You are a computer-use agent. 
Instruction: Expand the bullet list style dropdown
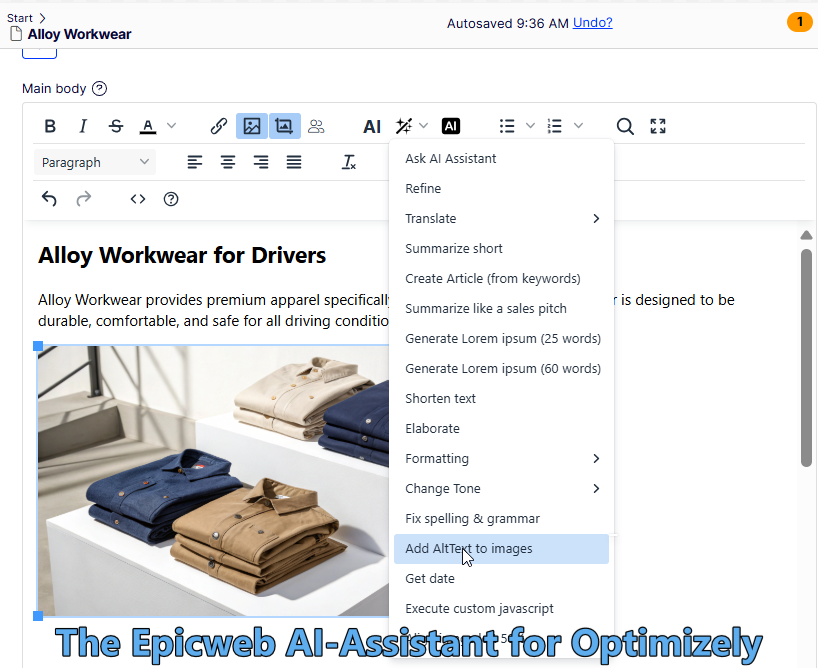tap(531, 126)
